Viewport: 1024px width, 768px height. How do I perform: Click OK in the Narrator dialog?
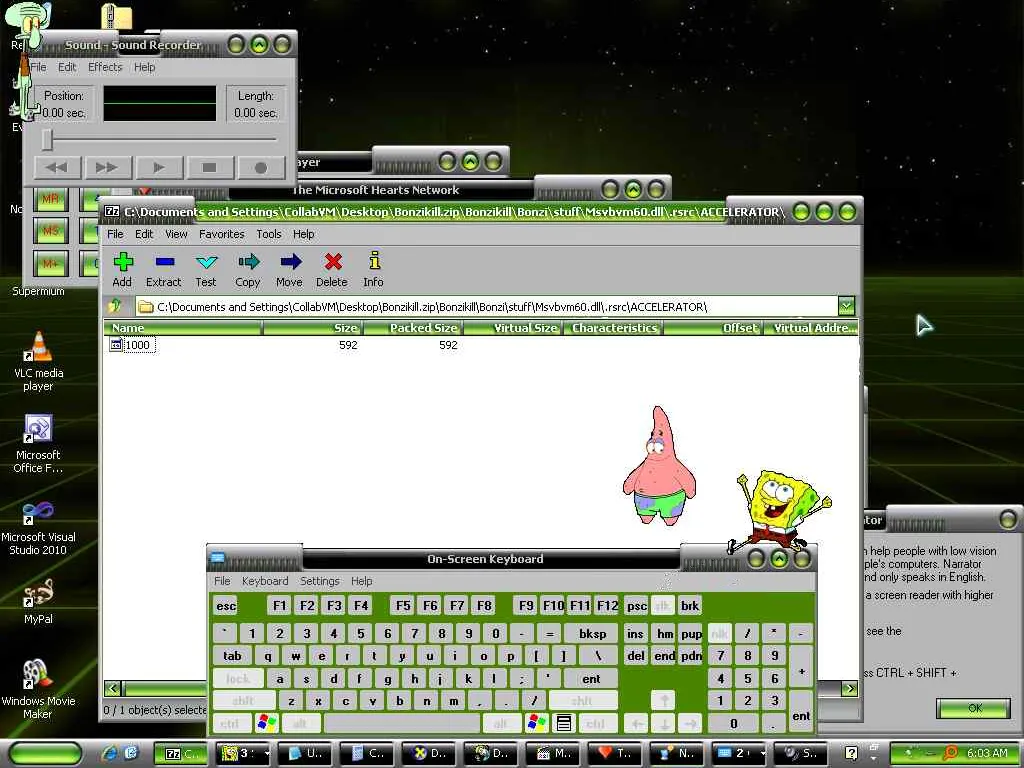[974, 708]
